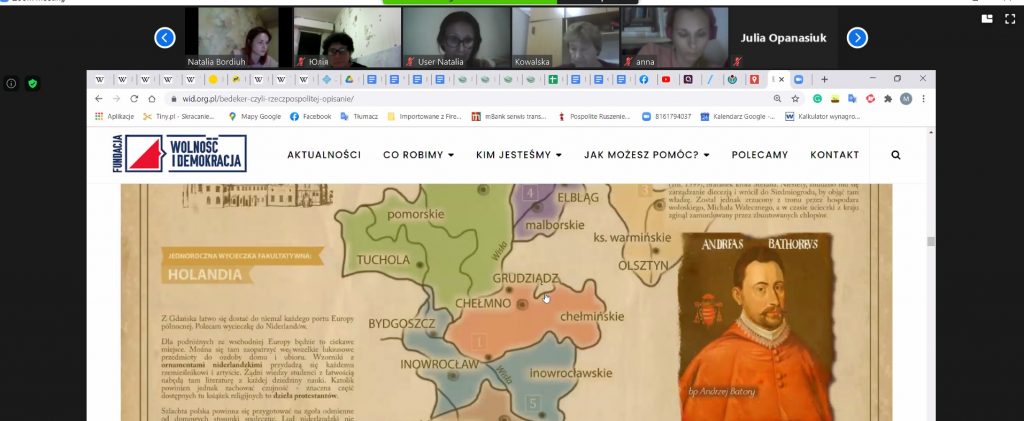
Task: Click the TUCHOLA label on the map
Action: 383,260
